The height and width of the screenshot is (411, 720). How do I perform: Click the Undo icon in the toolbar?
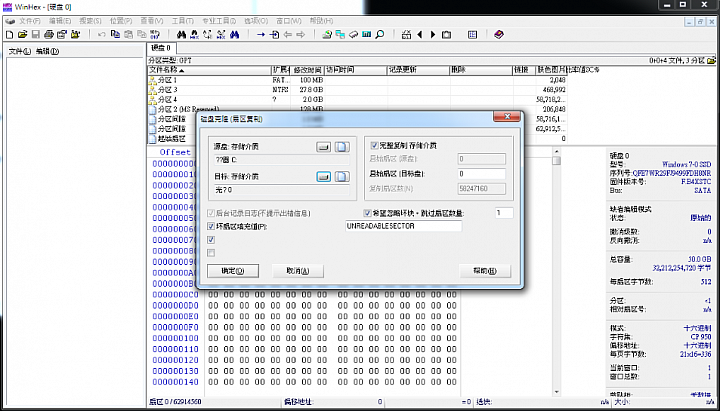pos(101,34)
